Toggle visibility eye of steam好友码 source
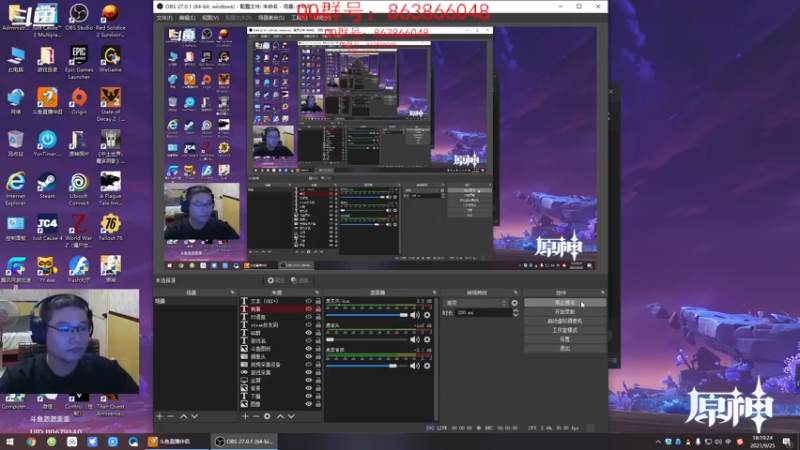This screenshot has height=450, width=800. (x=309, y=325)
